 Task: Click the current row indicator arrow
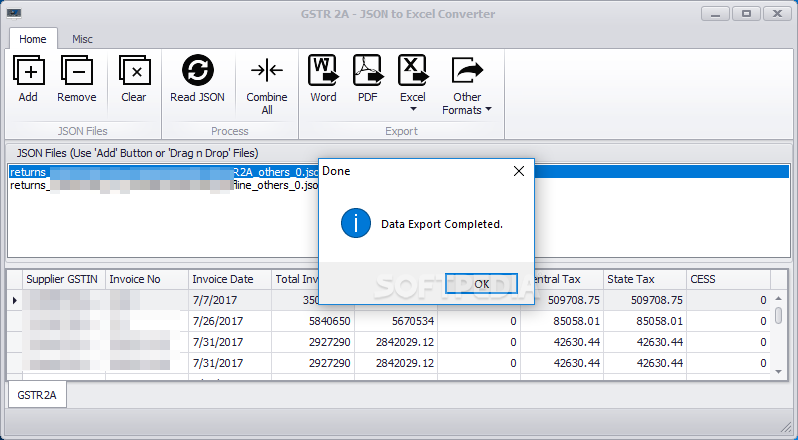point(15,300)
